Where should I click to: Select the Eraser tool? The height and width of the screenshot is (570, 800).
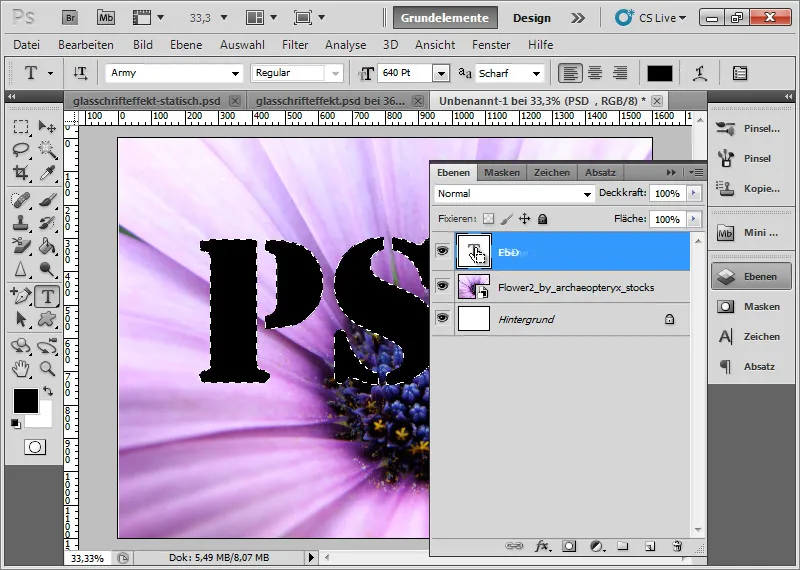pos(21,246)
